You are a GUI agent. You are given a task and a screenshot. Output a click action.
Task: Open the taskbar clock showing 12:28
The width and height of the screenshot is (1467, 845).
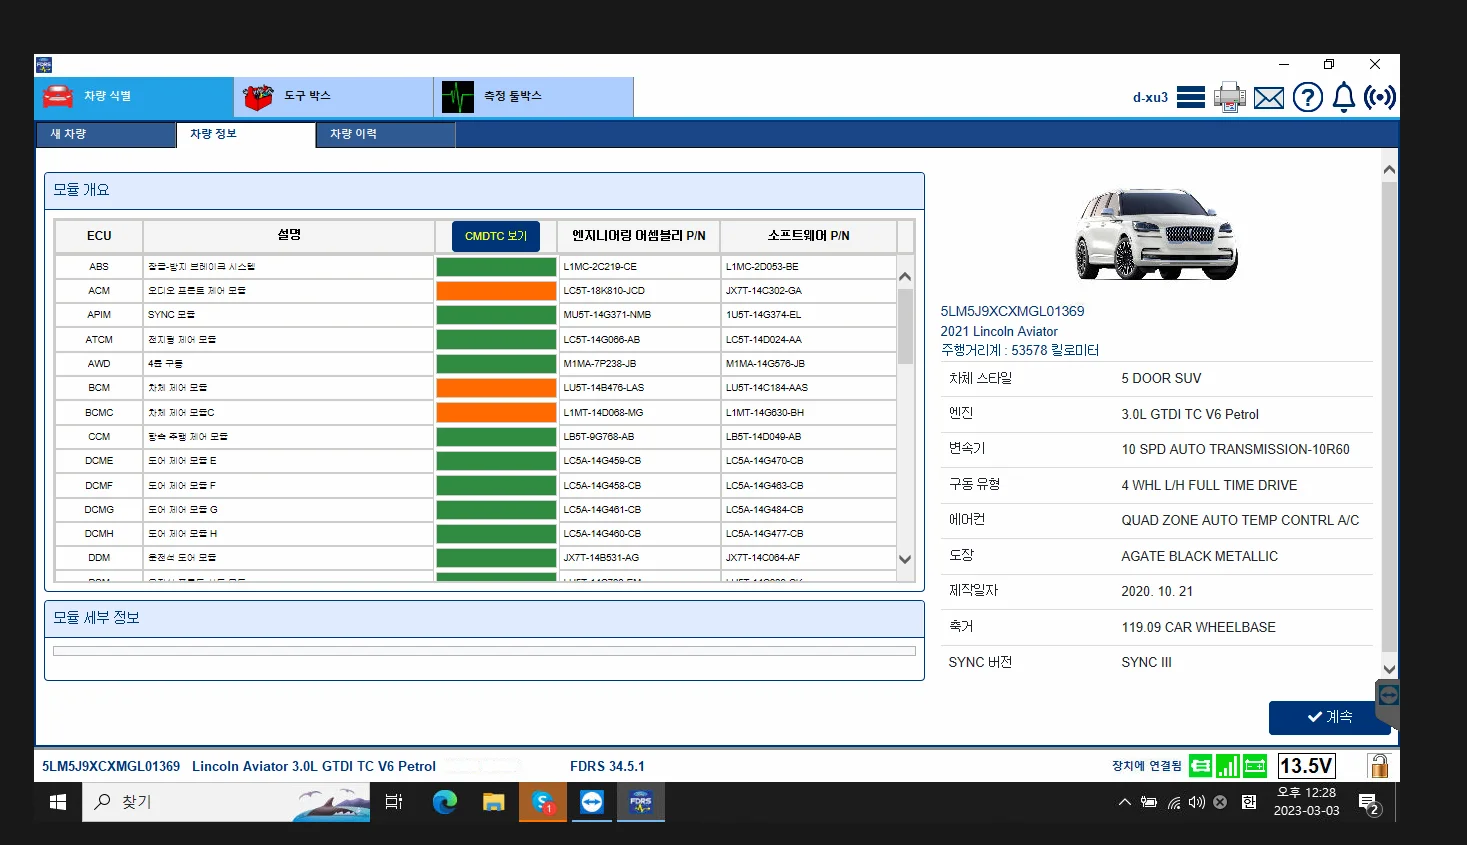1306,802
